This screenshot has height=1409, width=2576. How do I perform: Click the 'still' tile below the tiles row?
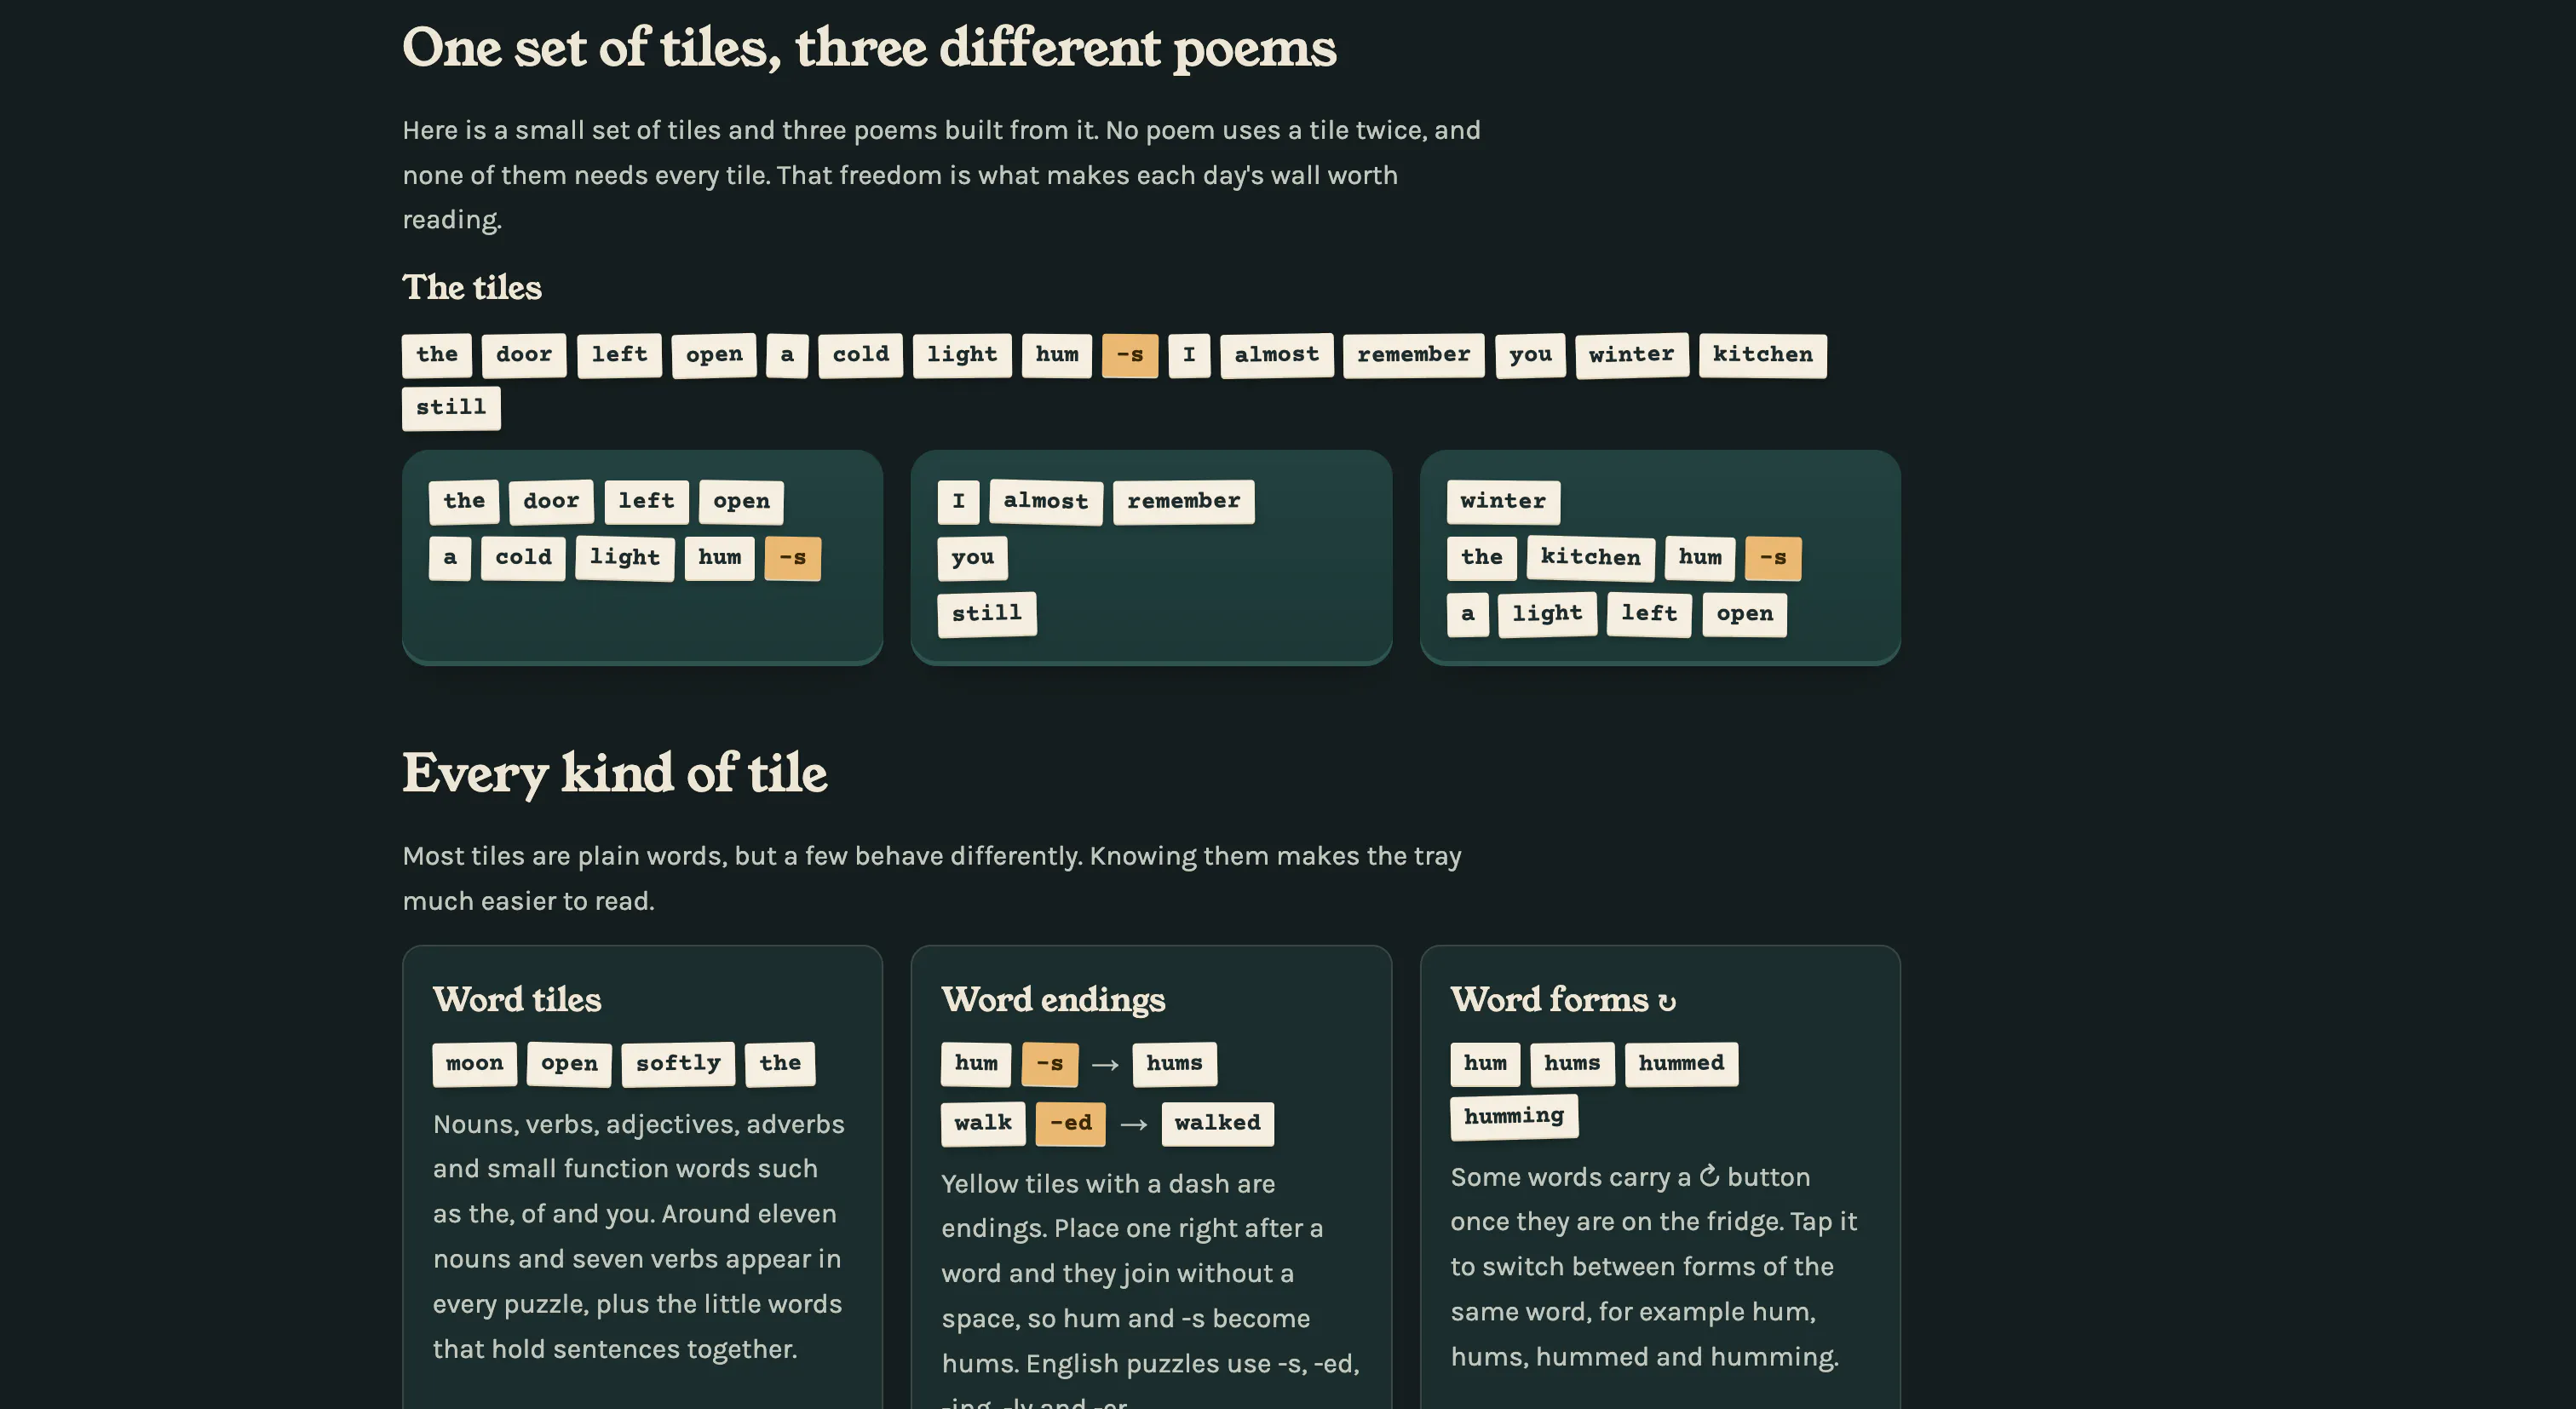pos(451,408)
